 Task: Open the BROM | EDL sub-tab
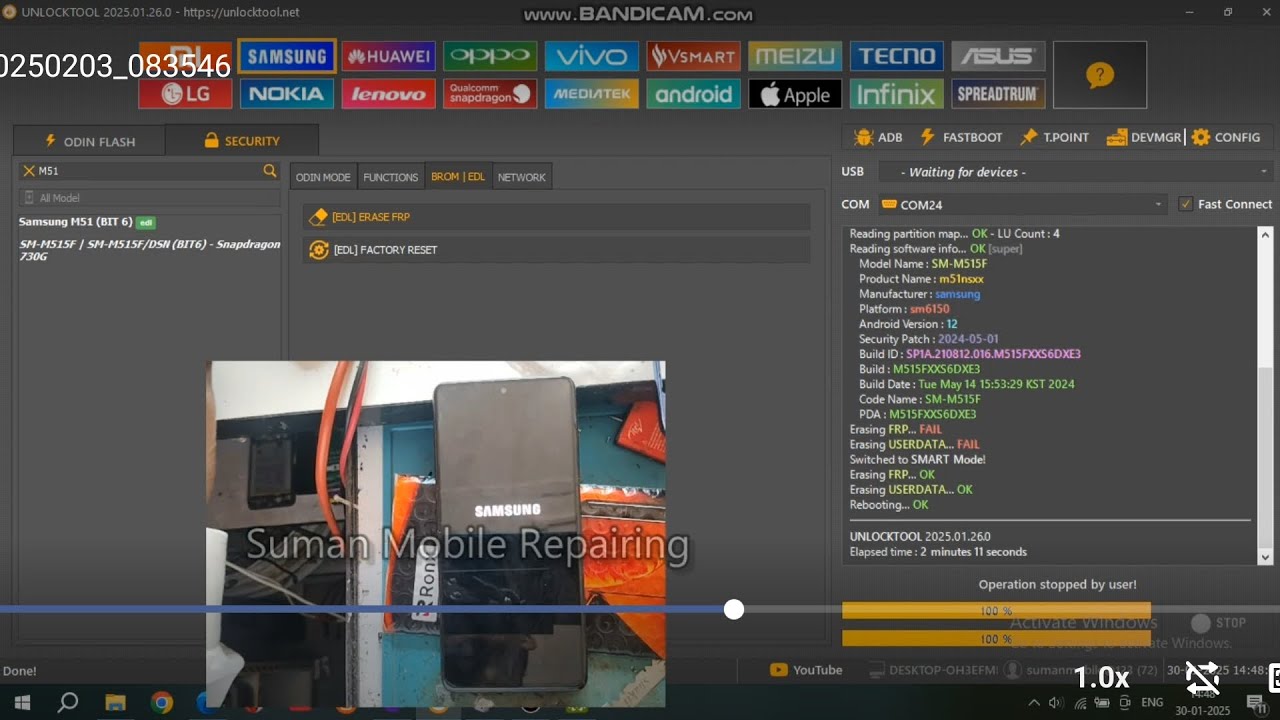458,177
